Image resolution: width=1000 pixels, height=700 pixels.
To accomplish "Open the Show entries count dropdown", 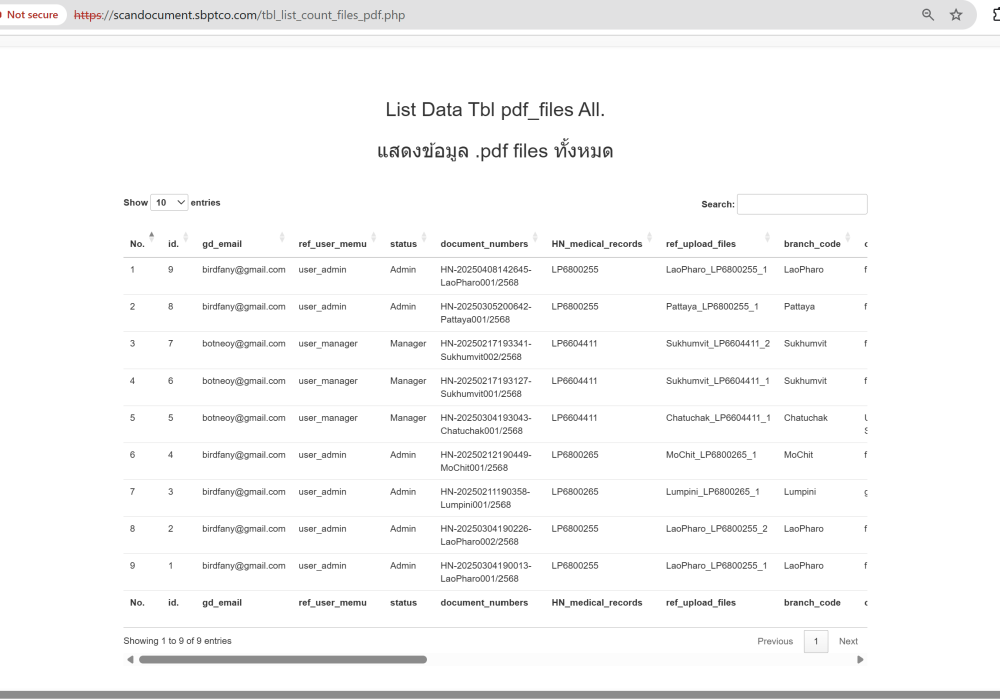I will pos(169,203).
